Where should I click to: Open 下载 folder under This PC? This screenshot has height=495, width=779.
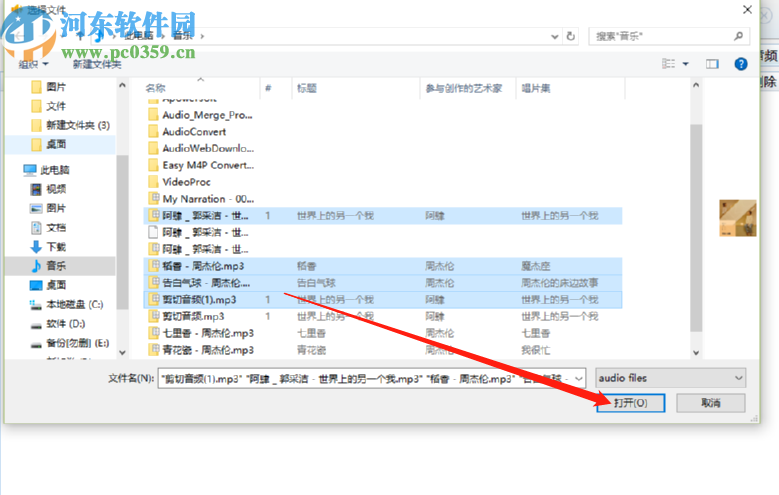click(x=48, y=247)
